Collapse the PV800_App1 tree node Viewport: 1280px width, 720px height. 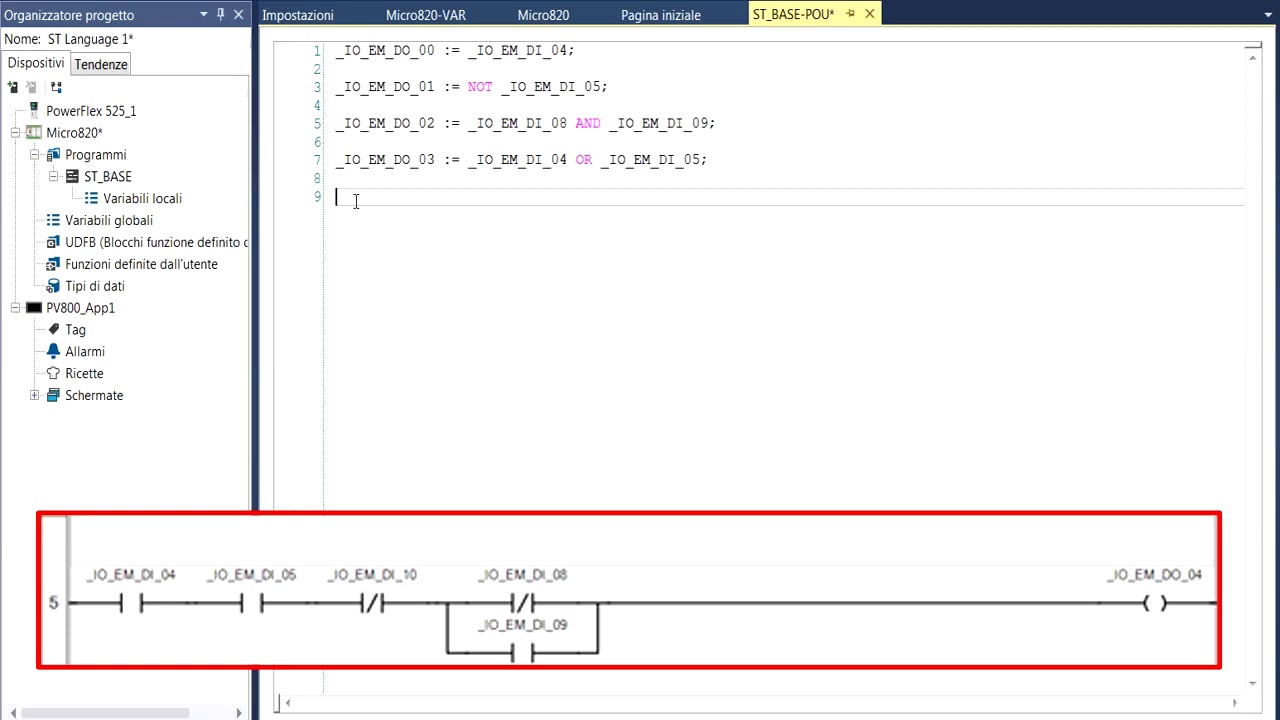click(x=16, y=308)
